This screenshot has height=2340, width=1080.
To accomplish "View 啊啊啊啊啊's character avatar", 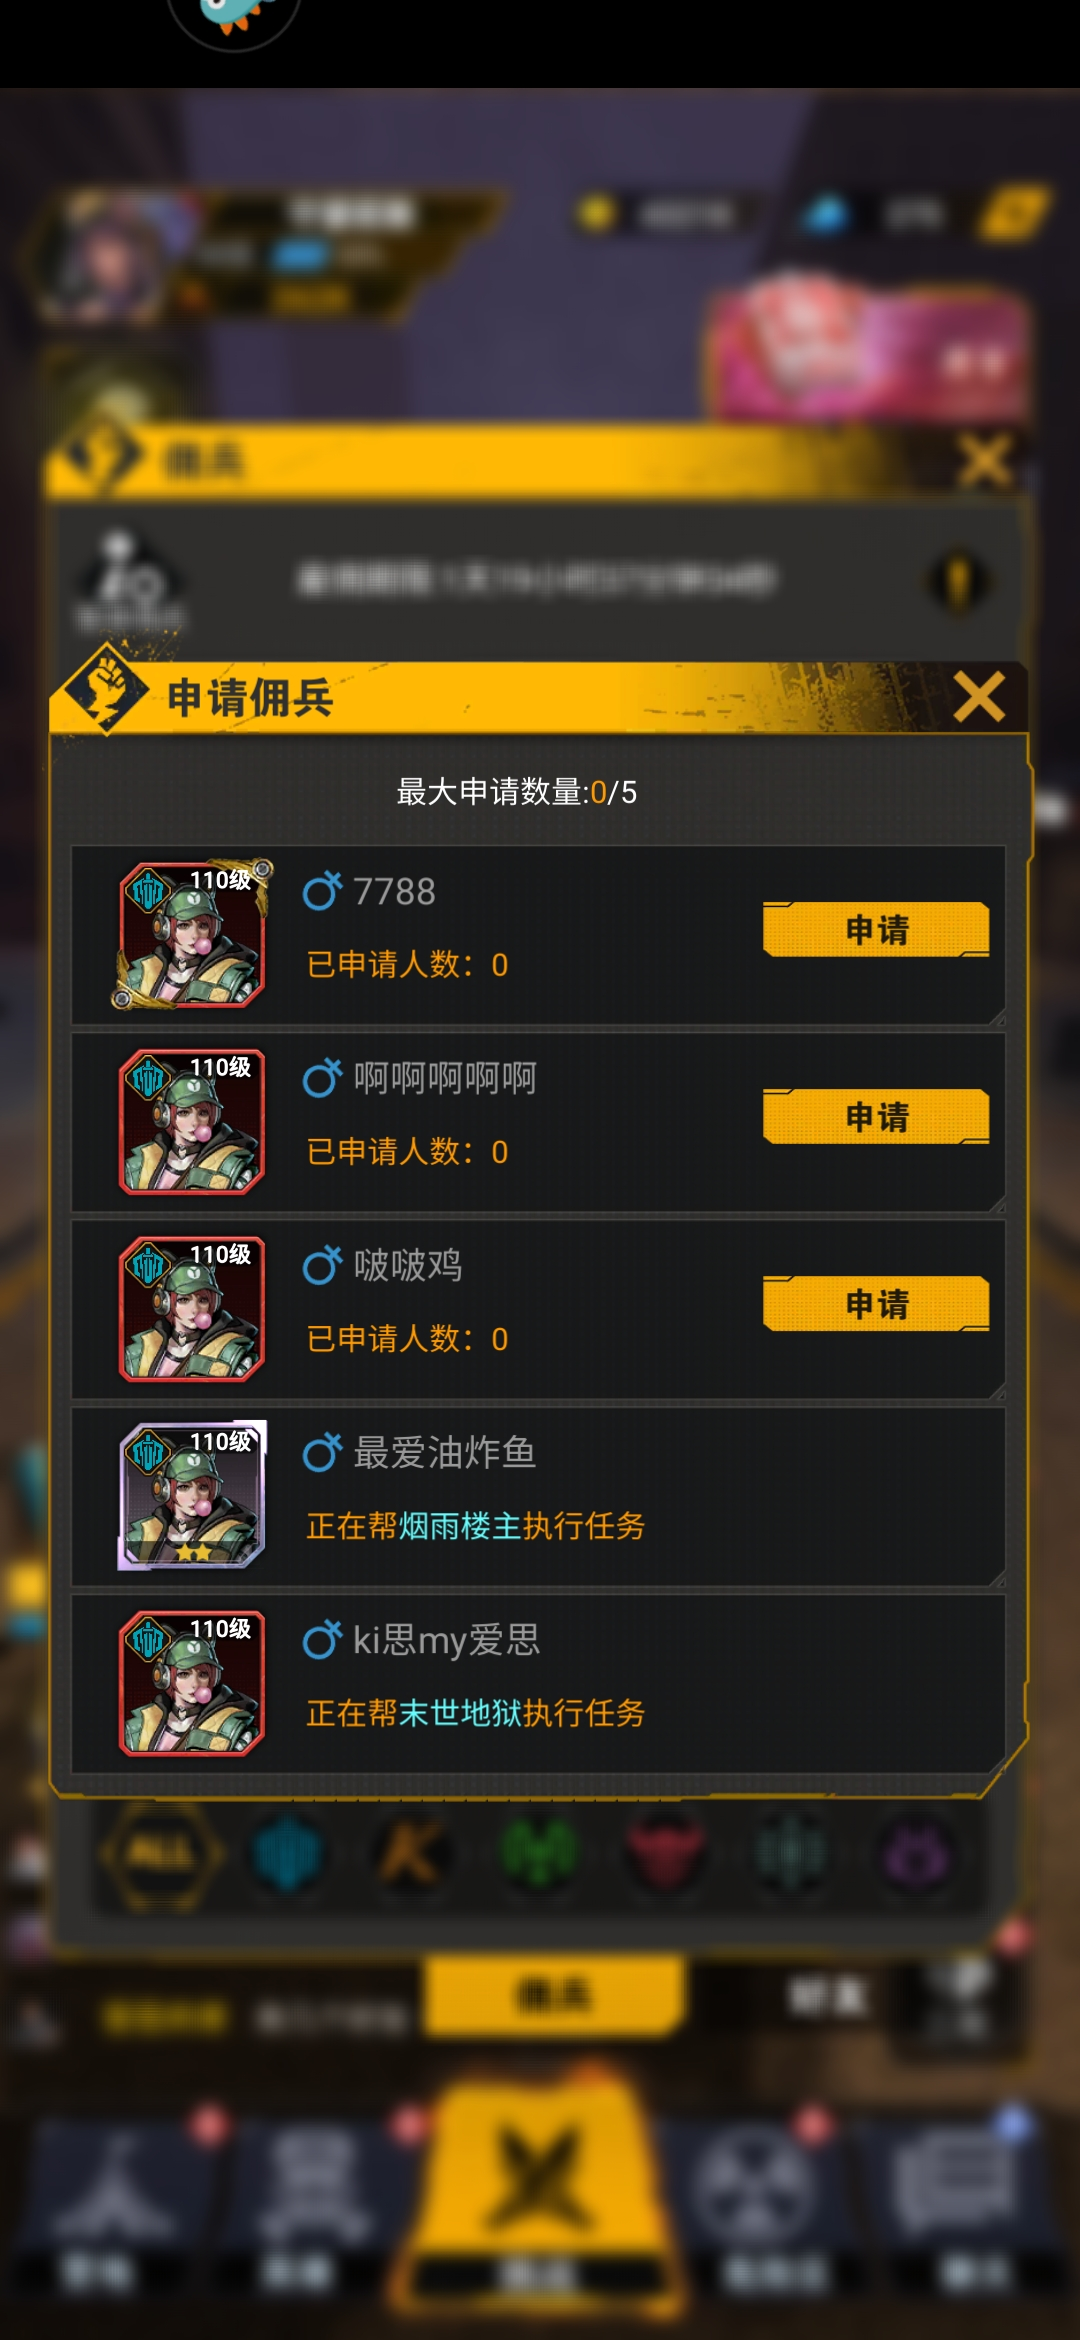I will pyautogui.click(x=192, y=1121).
